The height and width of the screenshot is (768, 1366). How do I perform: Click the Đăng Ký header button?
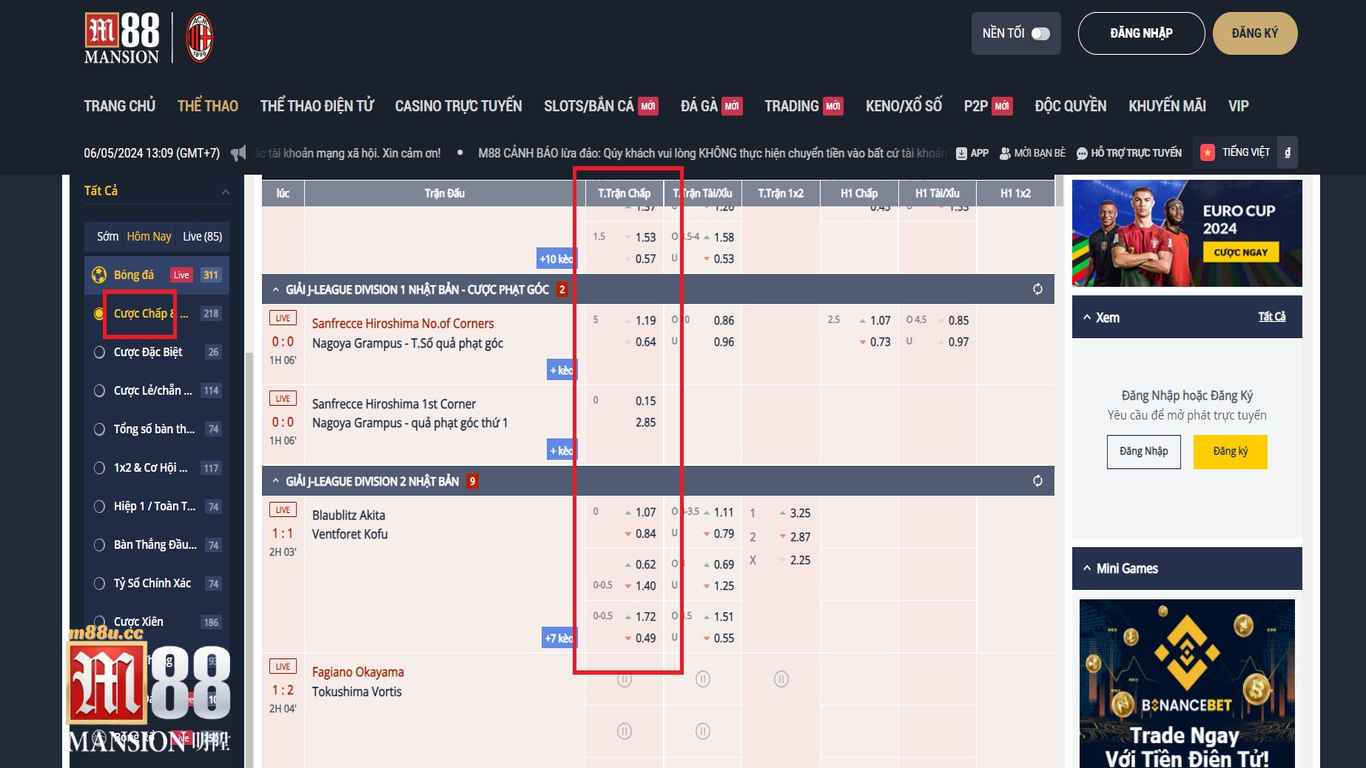click(x=1255, y=33)
